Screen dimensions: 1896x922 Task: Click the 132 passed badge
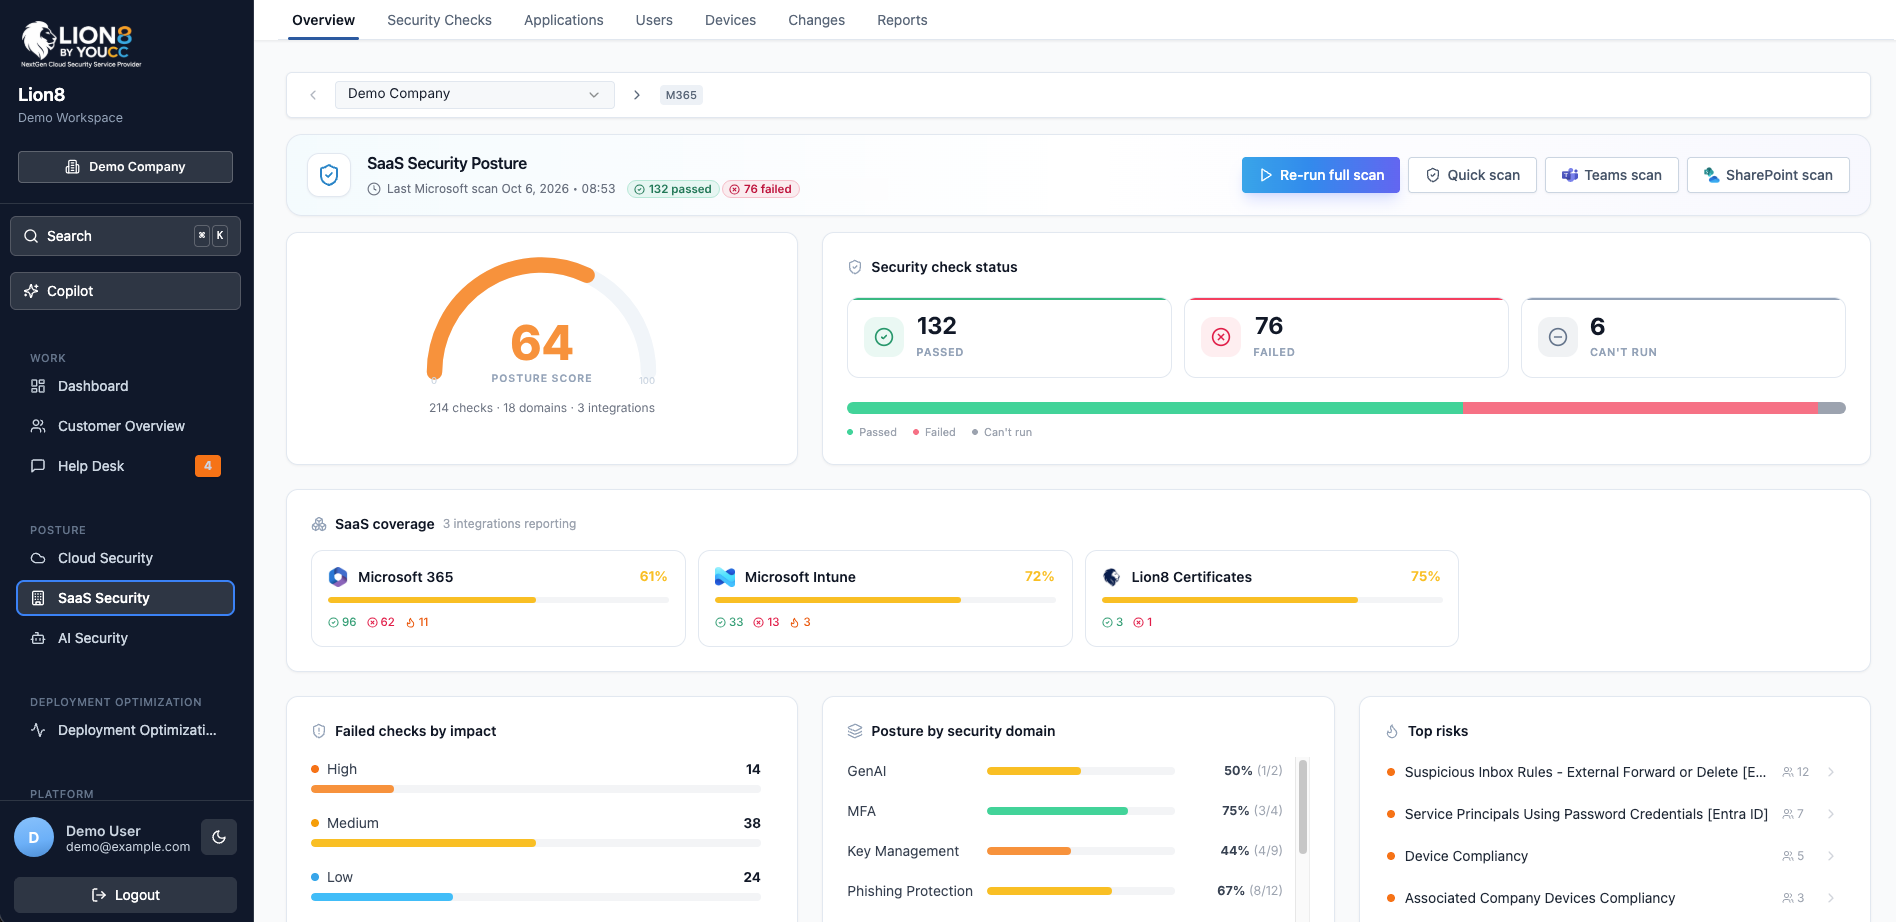[673, 189]
